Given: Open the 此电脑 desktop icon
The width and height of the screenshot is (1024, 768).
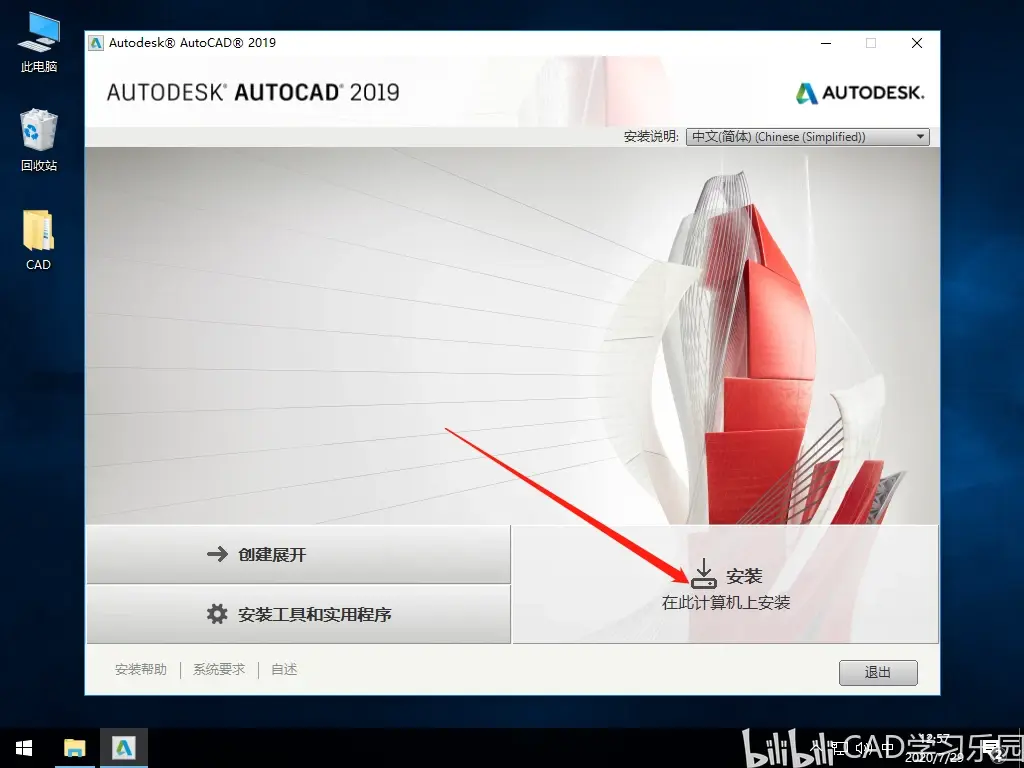Looking at the screenshot, I should point(39,42).
